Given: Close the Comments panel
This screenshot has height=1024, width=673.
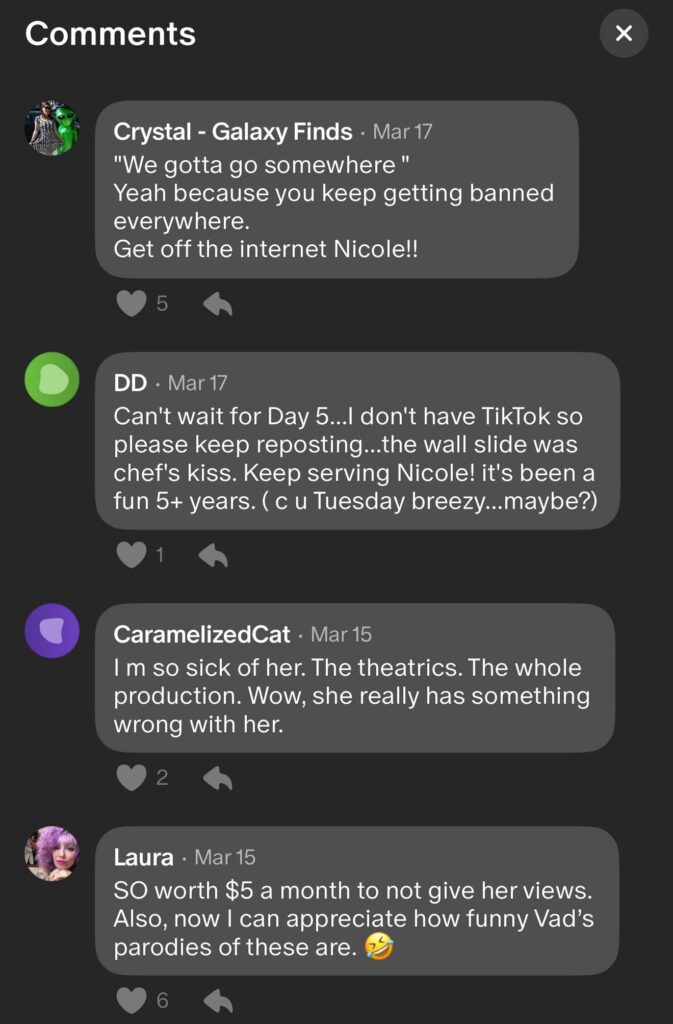Looking at the screenshot, I should [624, 34].
